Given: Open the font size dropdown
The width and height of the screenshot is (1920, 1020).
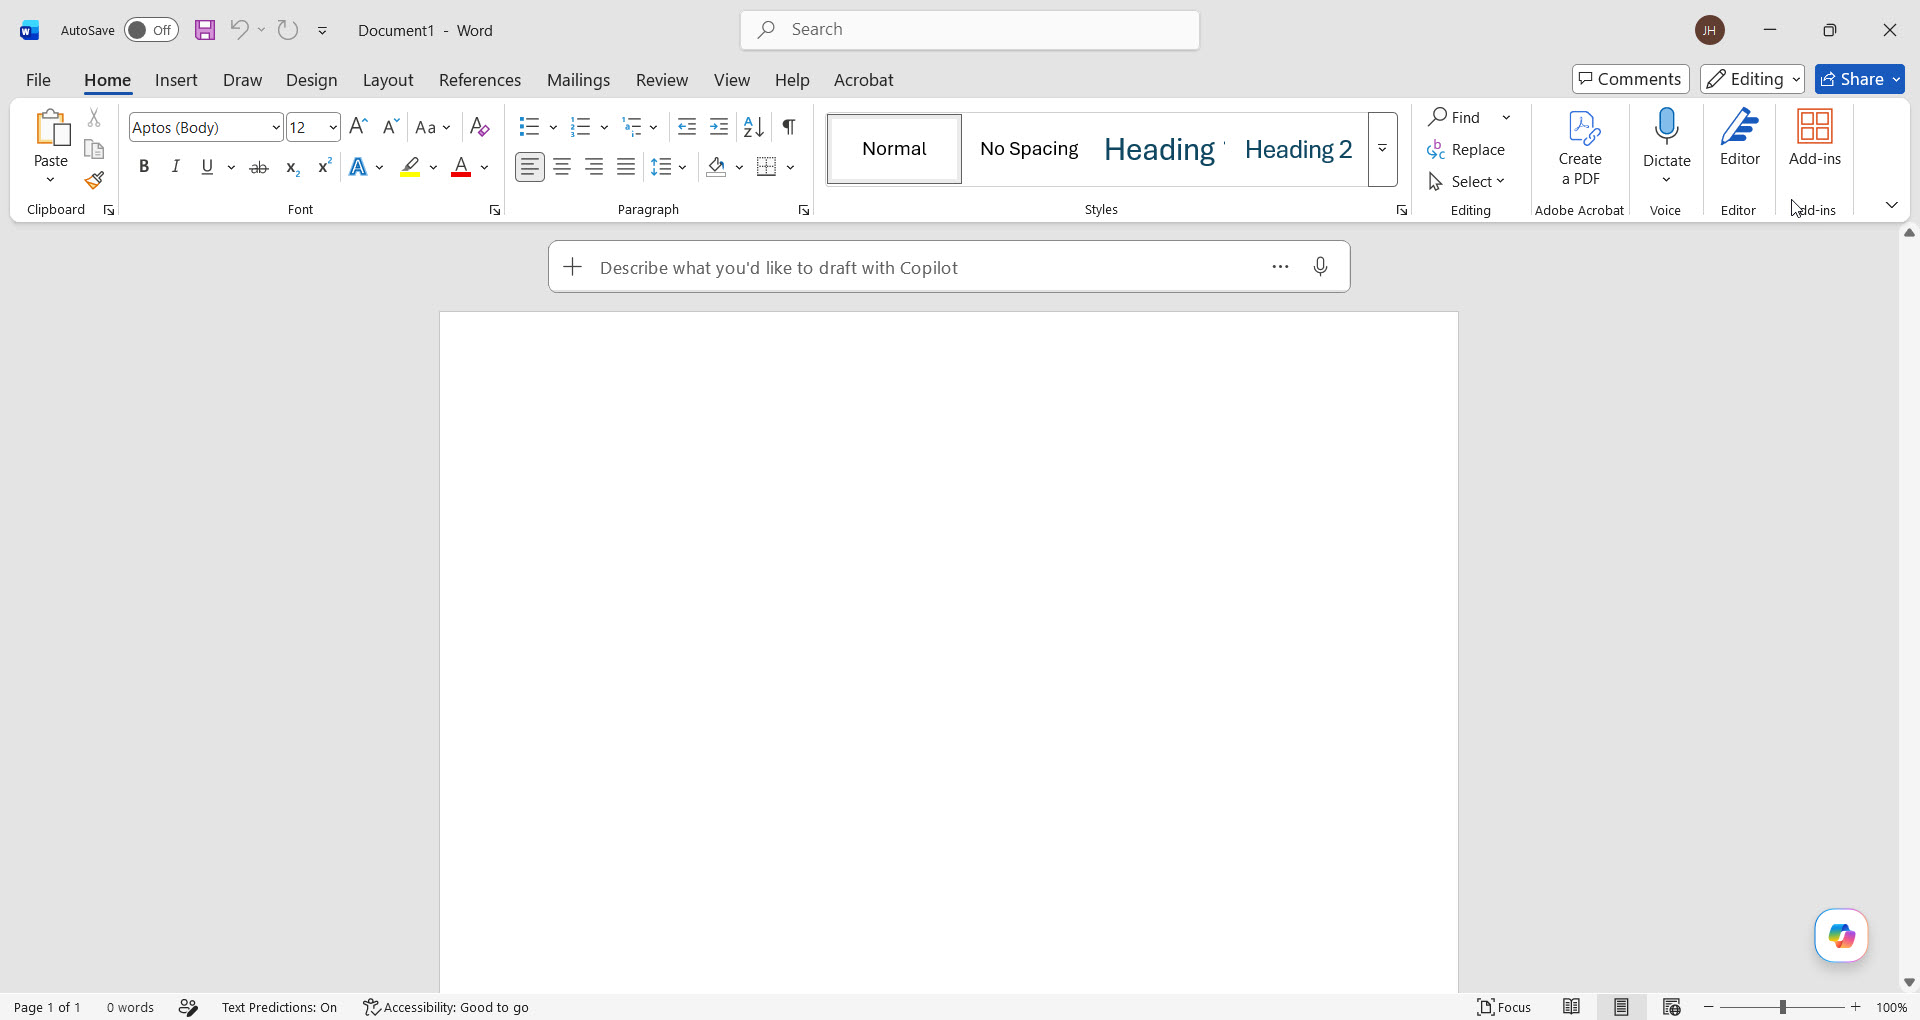Looking at the screenshot, I should click(x=333, y=127).
